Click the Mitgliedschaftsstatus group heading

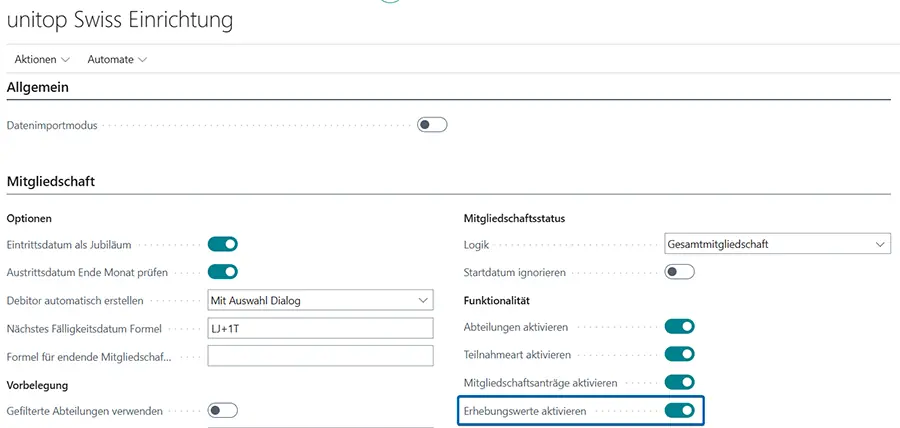514,218
